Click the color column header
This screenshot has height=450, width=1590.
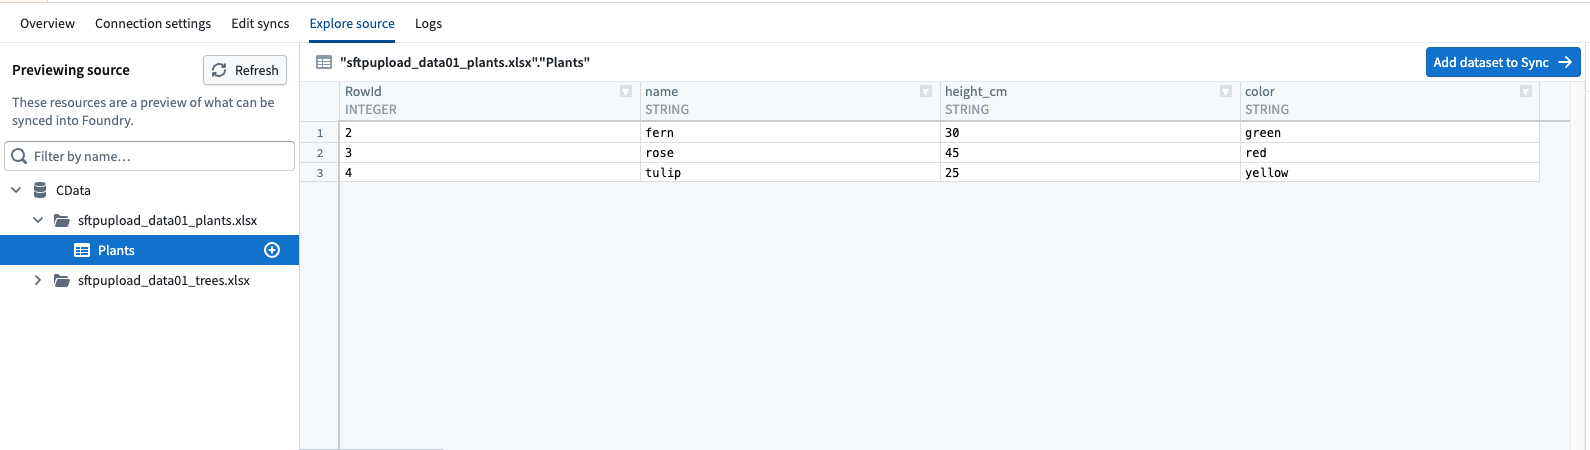[x=1390, y=101]
